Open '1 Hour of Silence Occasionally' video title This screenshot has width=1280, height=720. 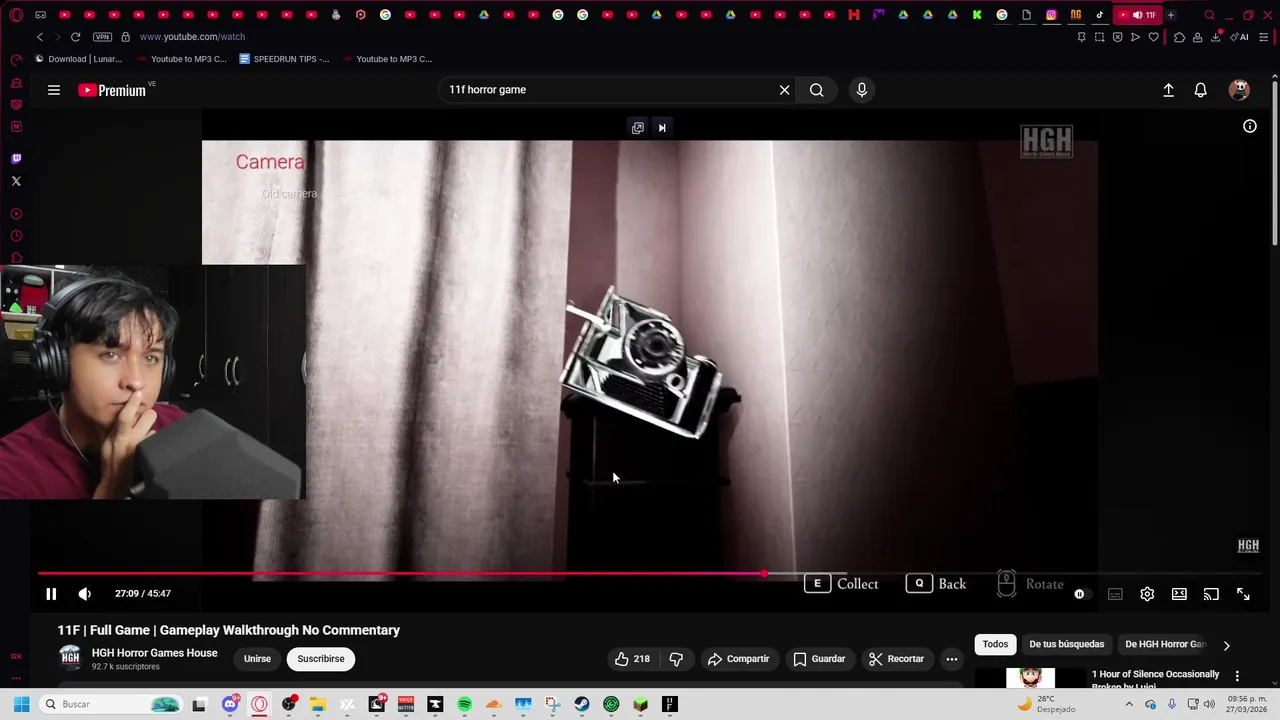(1155, 674)
